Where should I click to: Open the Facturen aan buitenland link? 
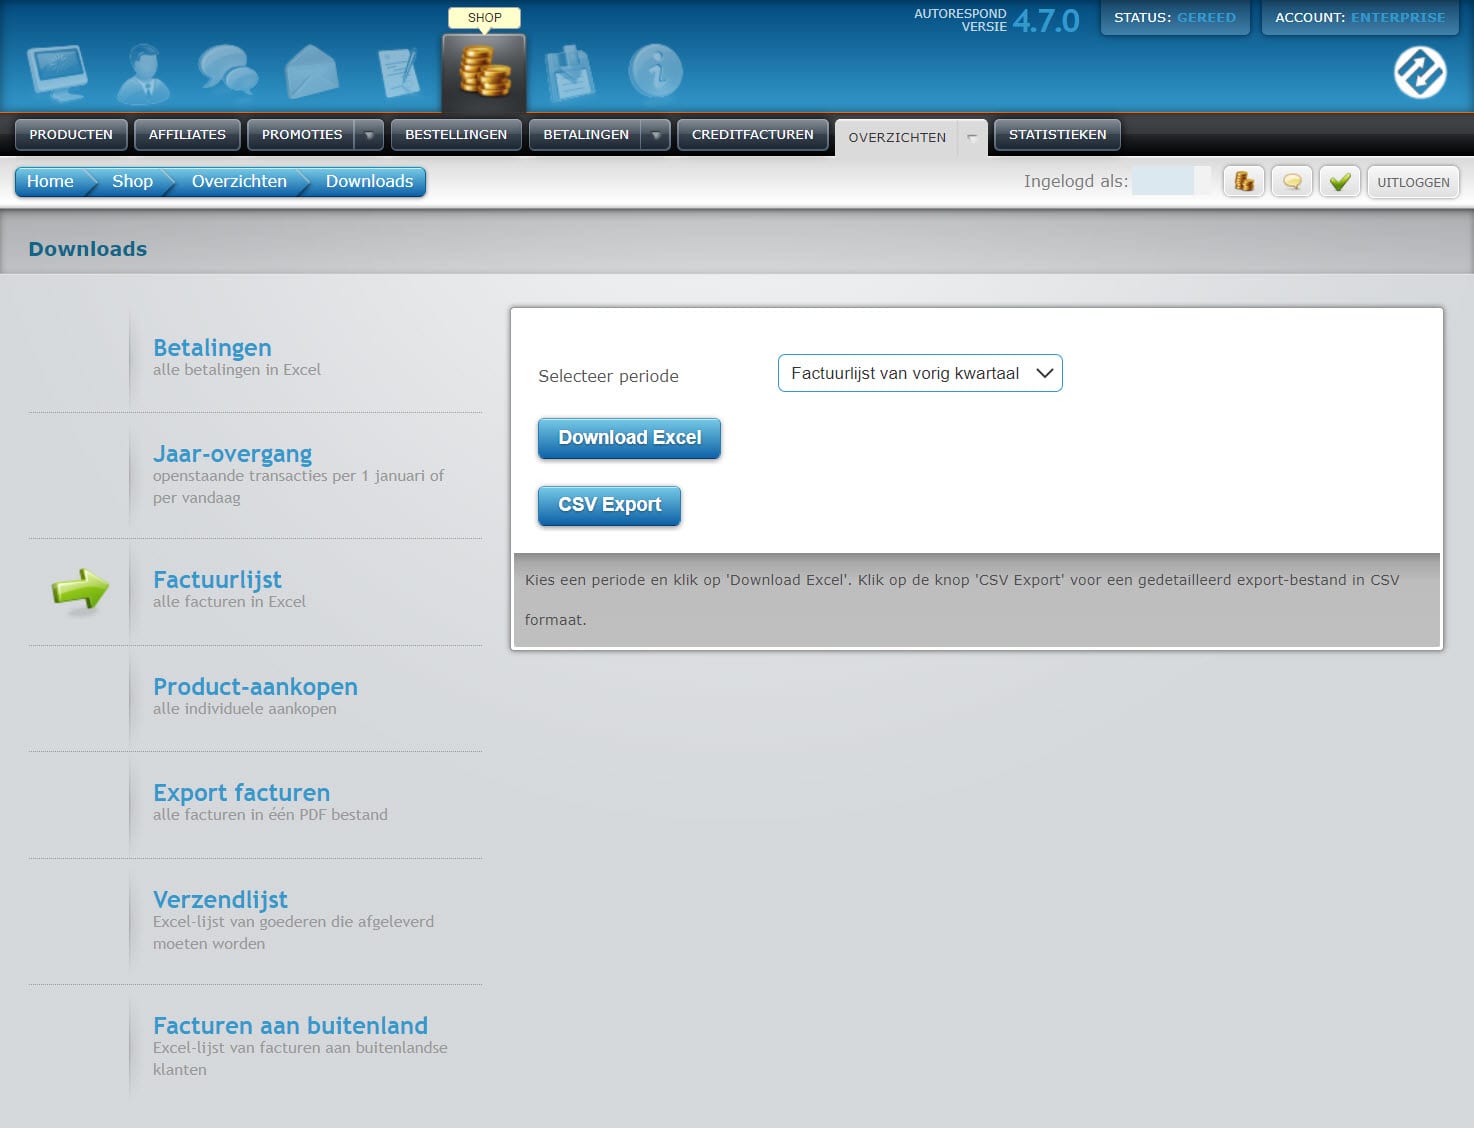(x=290, y=1026)
